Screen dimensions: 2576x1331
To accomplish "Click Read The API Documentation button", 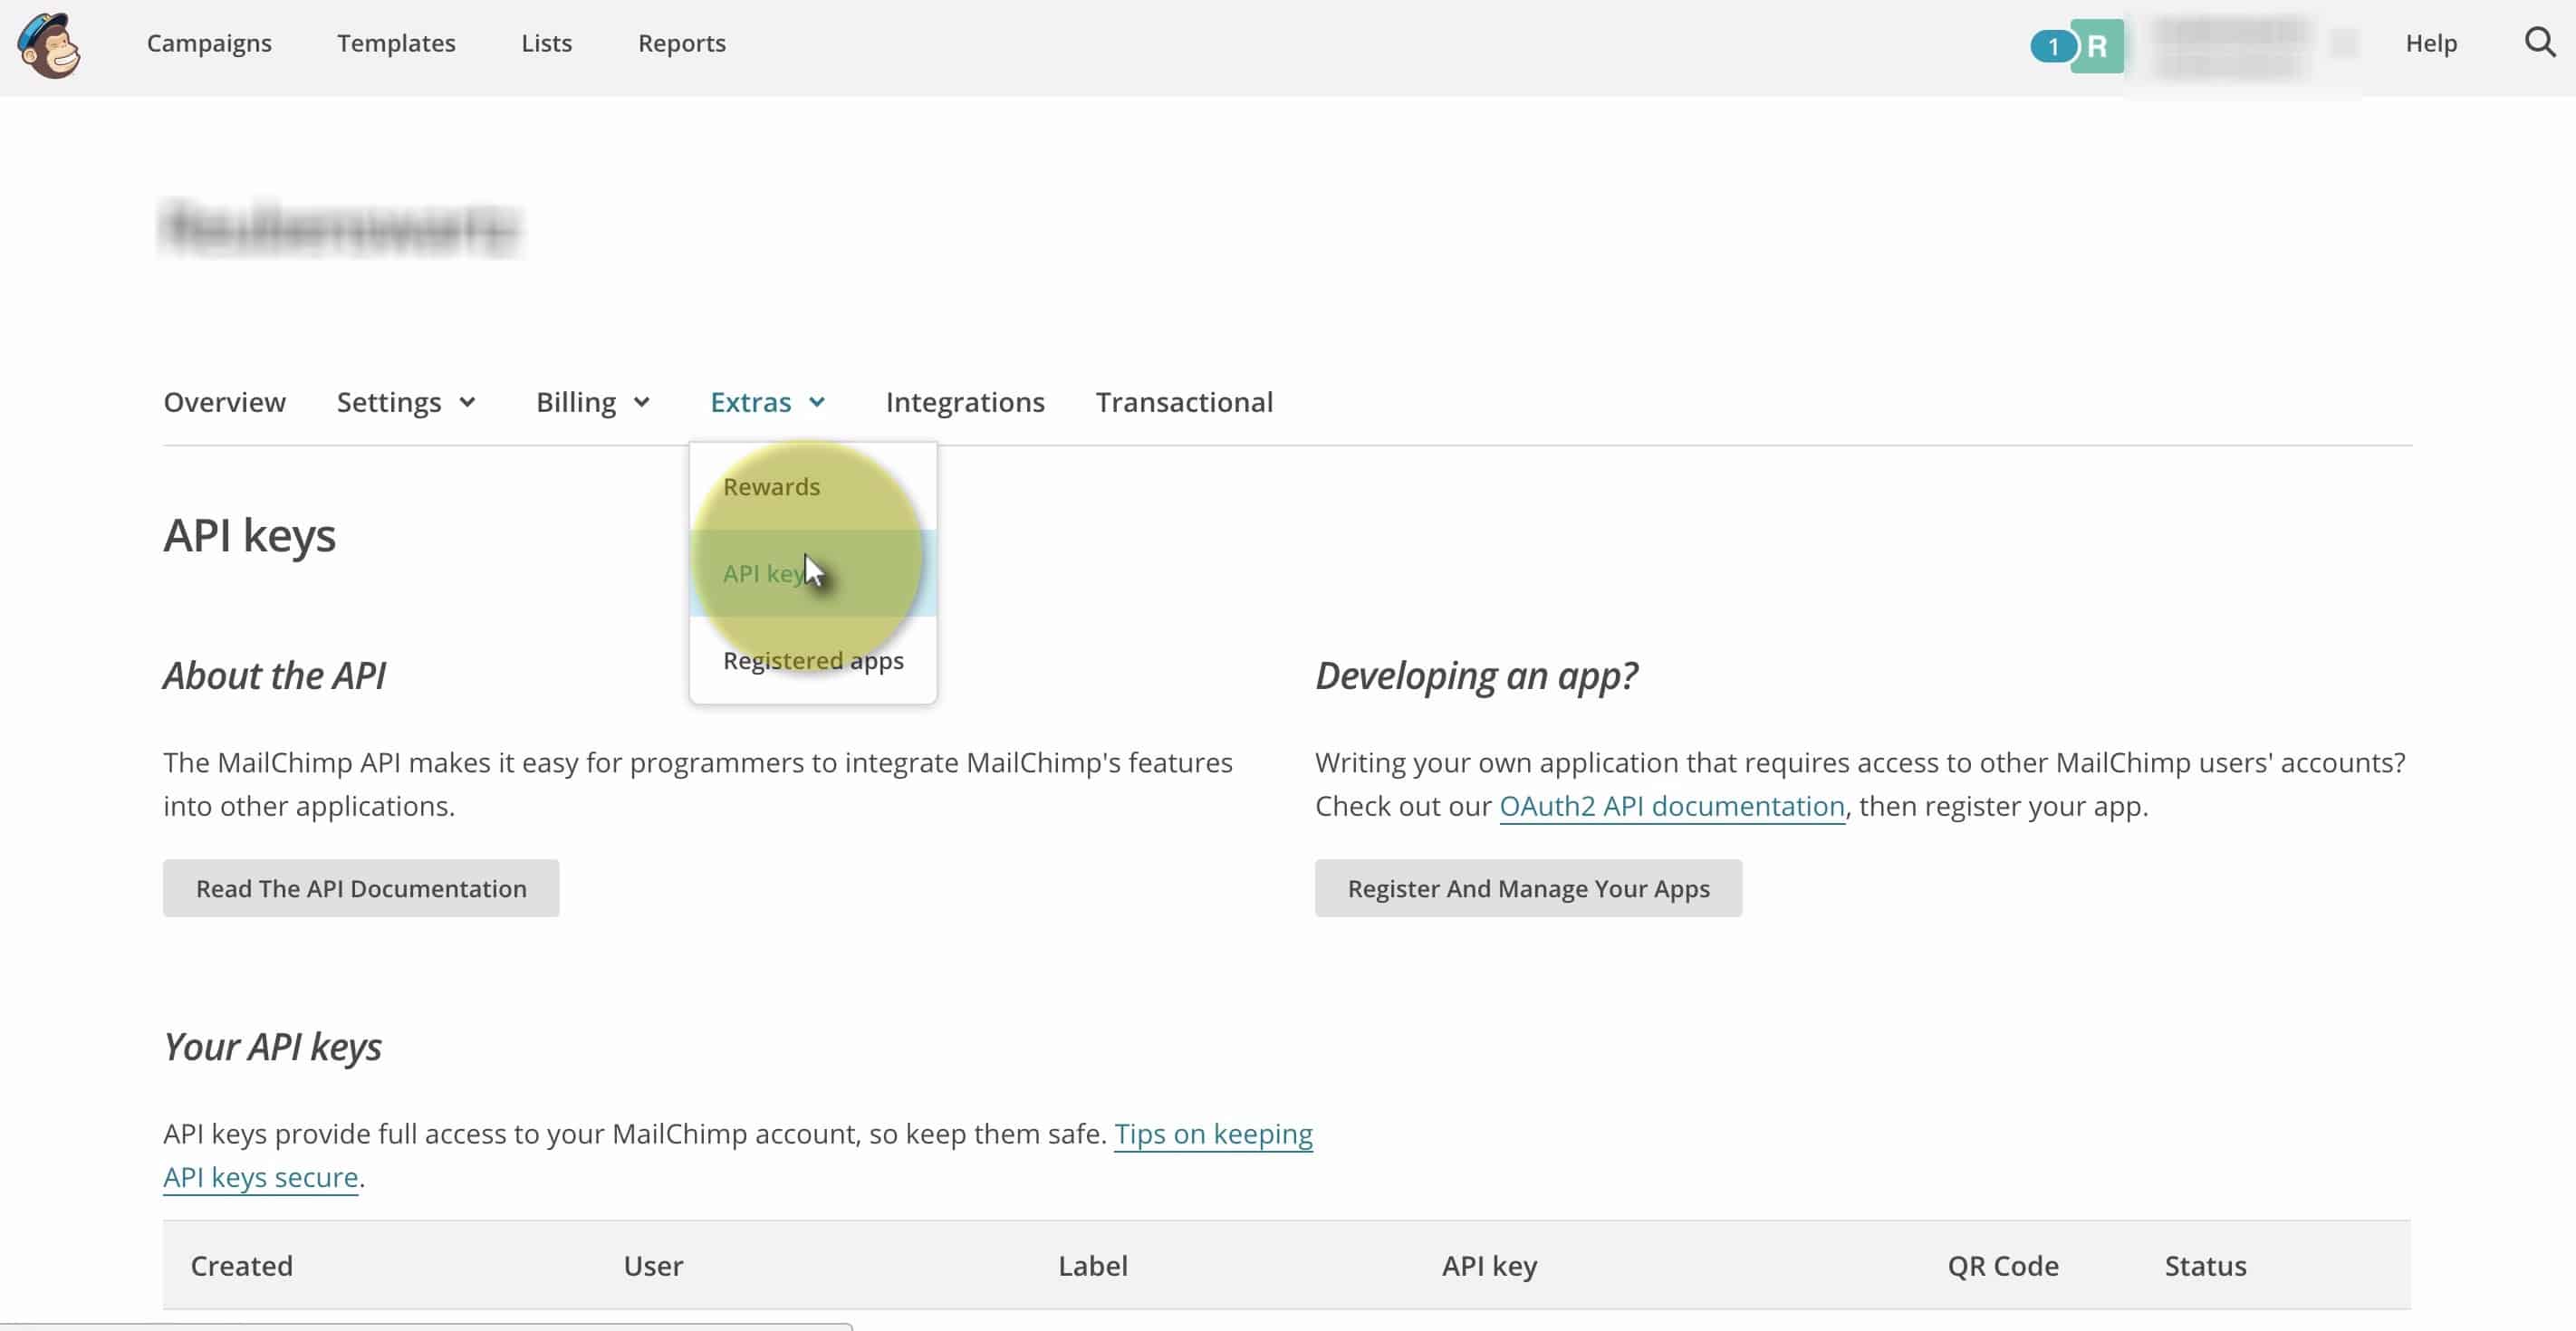I will point(361,888).
